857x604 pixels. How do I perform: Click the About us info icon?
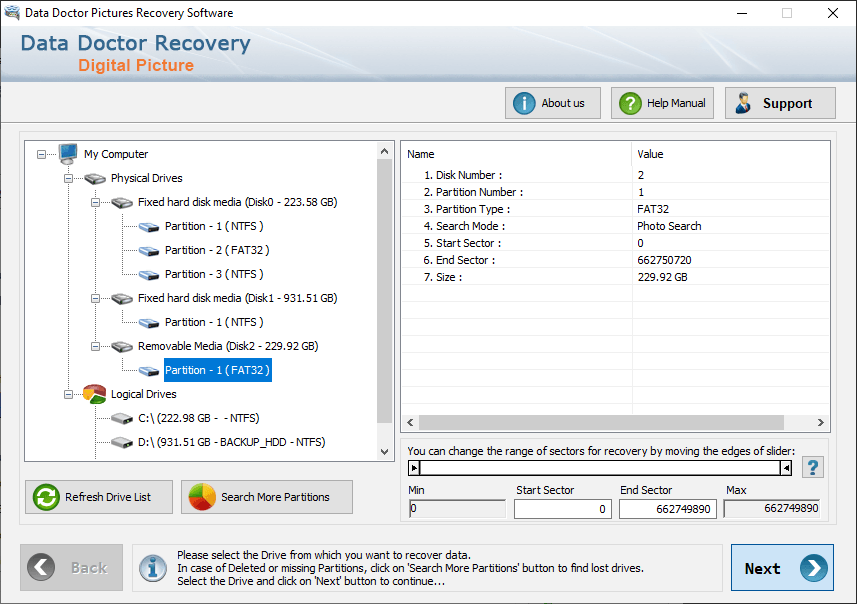tap(524, 103)
